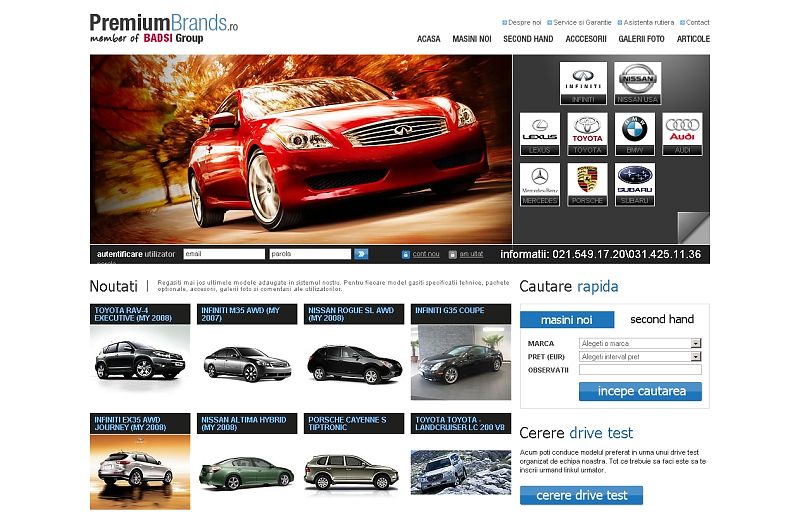Click the lock icon beside cont nou
800x518 pixels.
(x=406, y=254)
